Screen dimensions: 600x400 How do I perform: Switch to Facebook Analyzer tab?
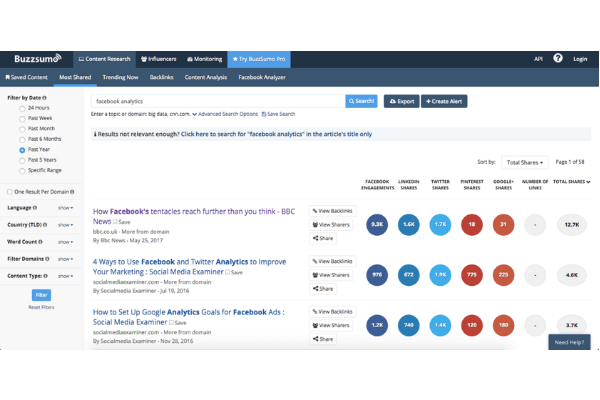coord(262,77)
